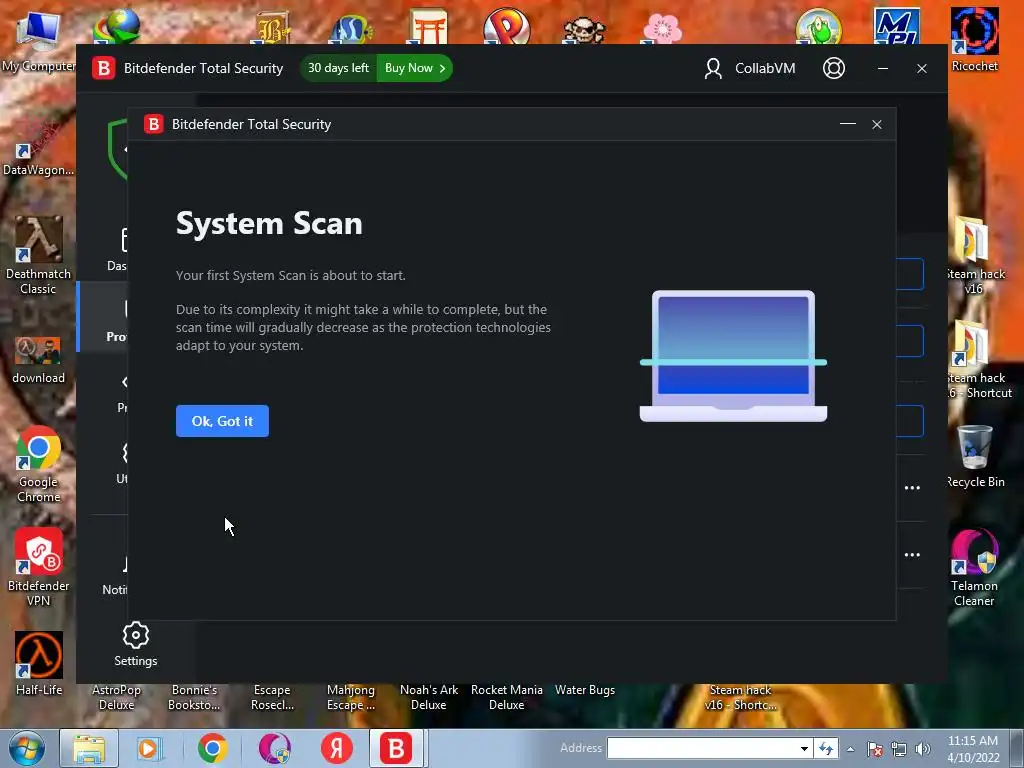
Task: Select the AstroPop Deluxe desktop label
Action: [116, 697]
